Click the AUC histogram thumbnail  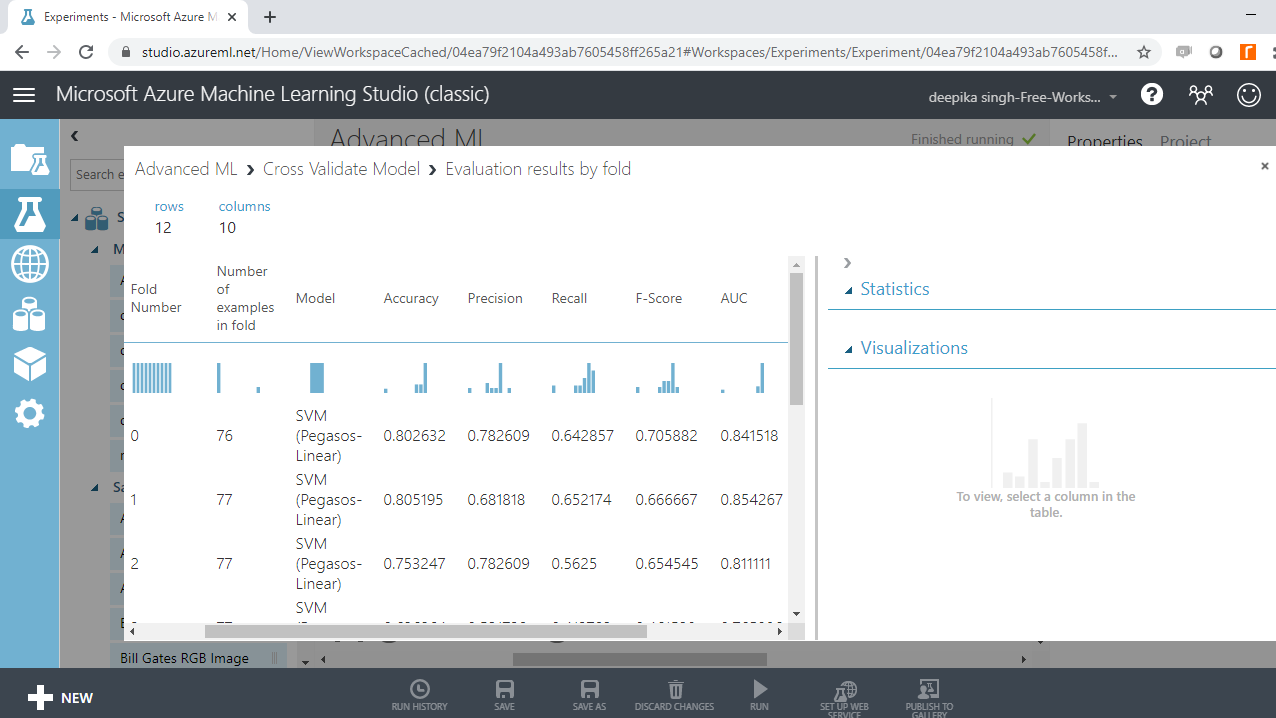click(742, 378)
